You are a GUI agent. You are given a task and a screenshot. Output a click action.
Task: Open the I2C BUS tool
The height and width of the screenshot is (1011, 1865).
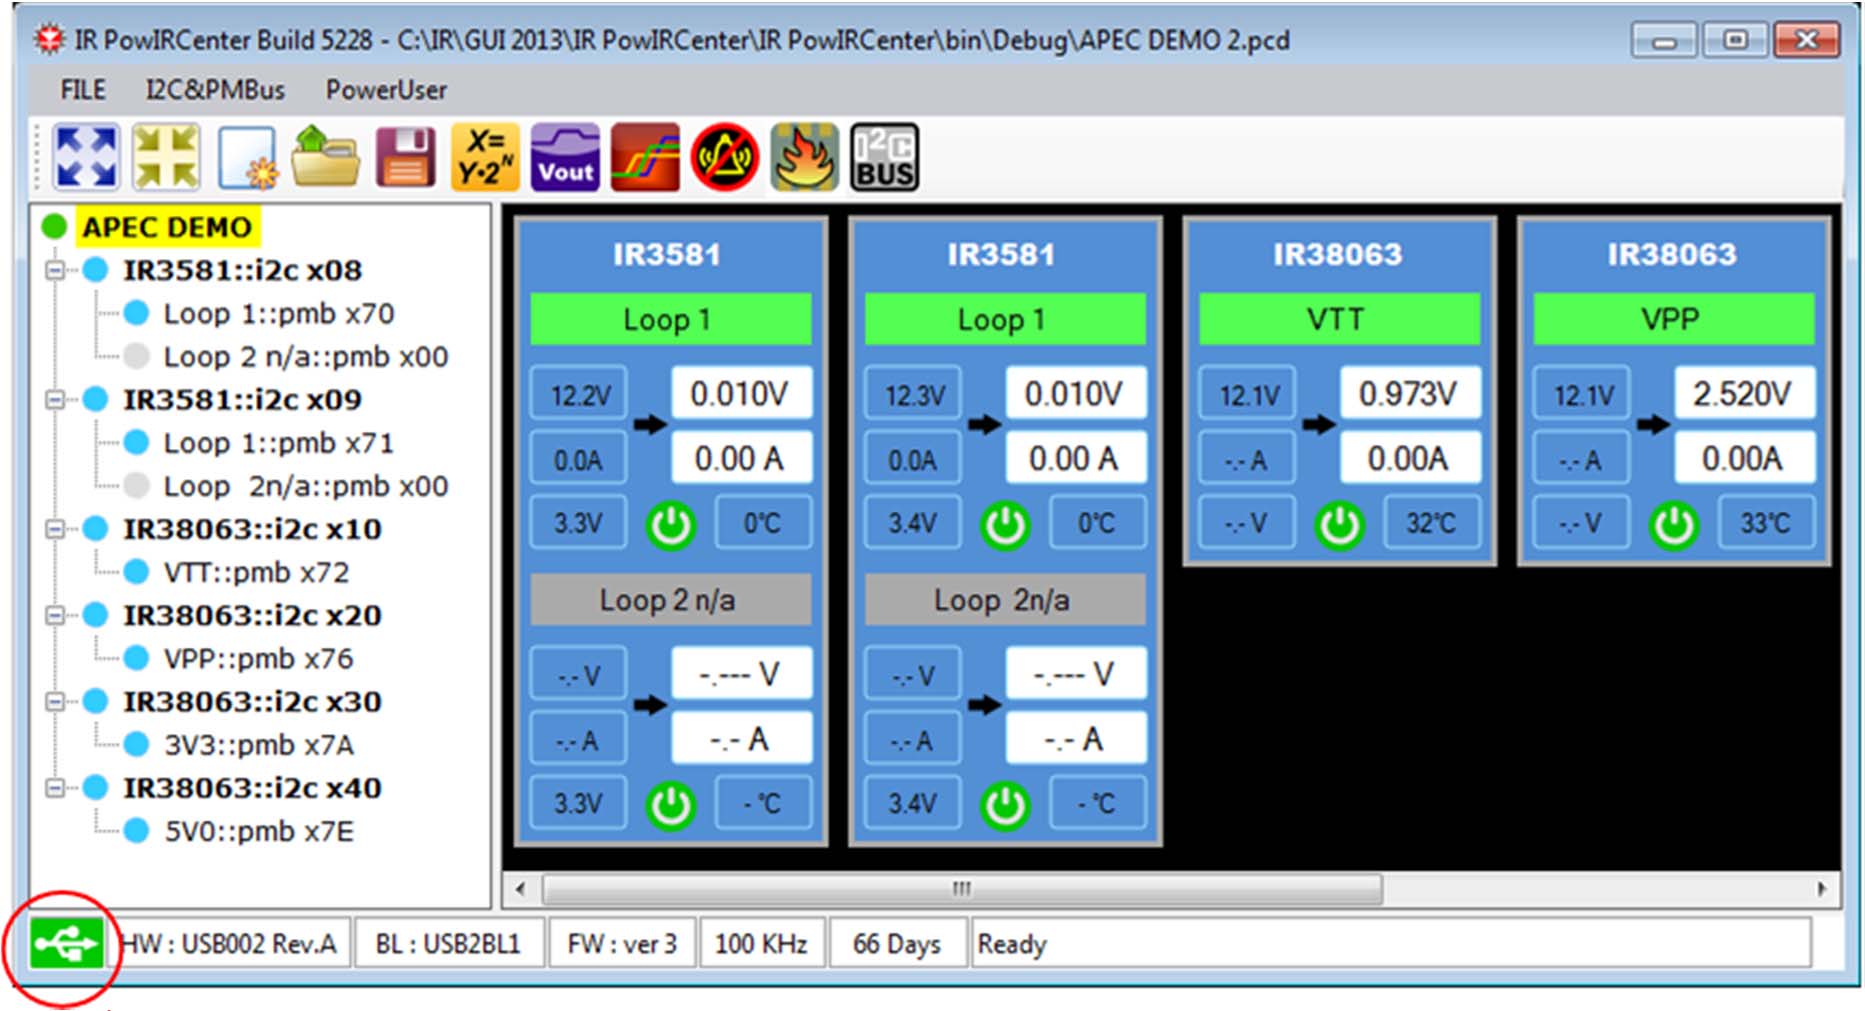tap(884, 156)
